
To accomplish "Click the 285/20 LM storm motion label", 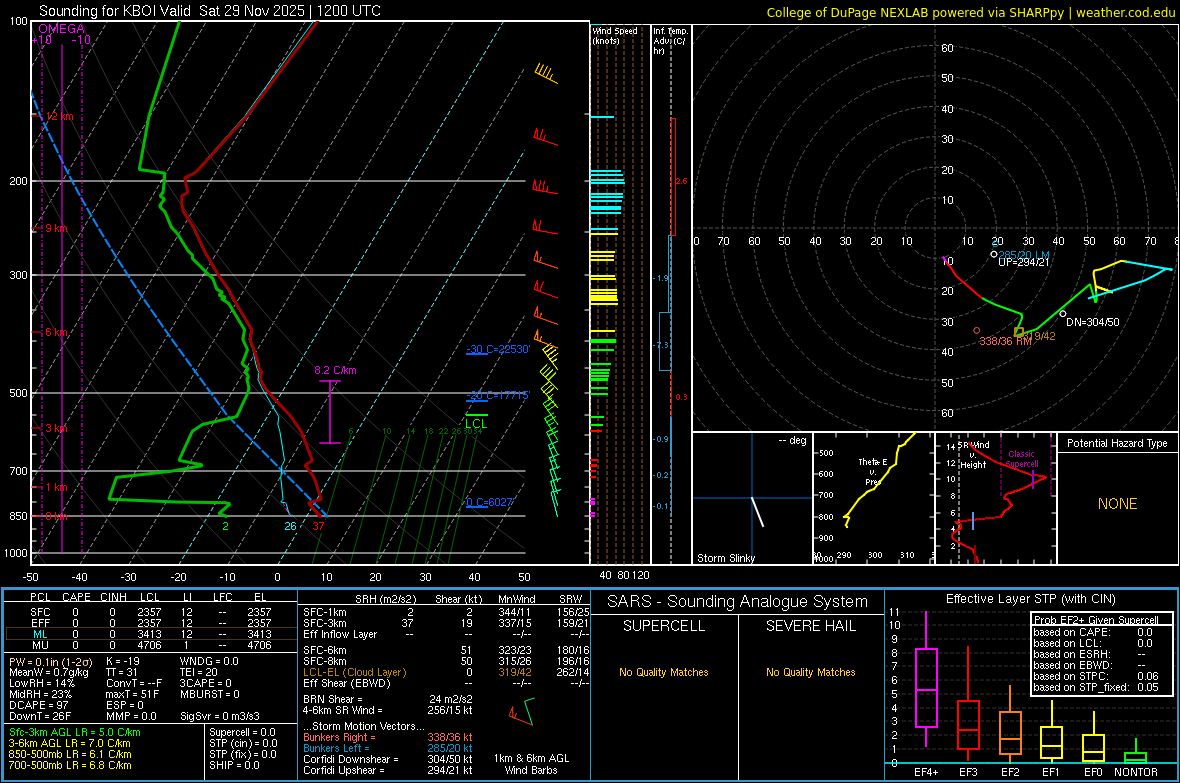I will click(1023, 254).
